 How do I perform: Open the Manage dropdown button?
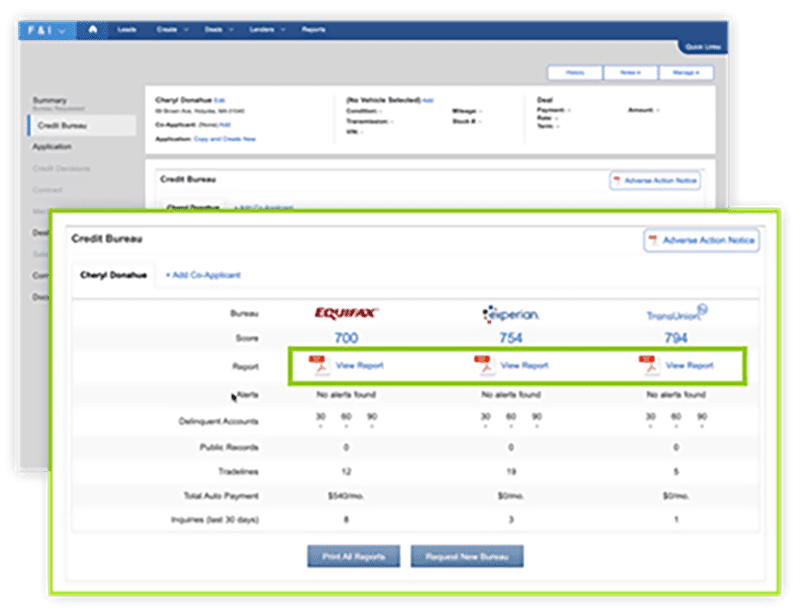(686, 73)
